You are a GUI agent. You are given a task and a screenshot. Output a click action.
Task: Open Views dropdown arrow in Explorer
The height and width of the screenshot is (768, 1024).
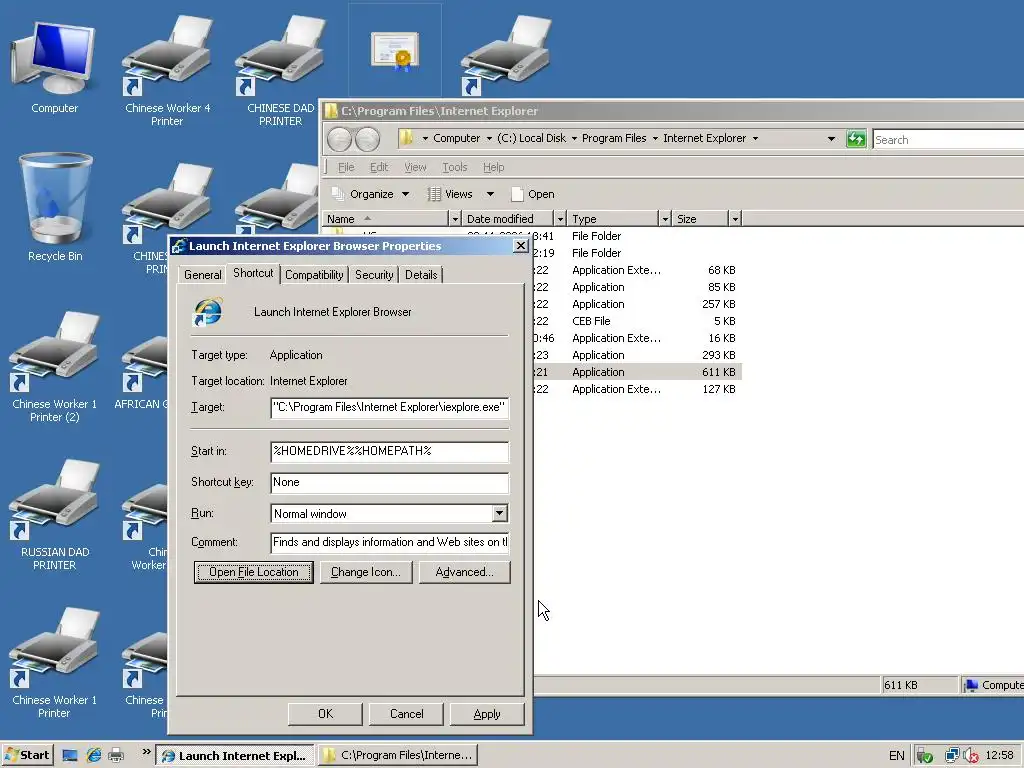(490, 194)
